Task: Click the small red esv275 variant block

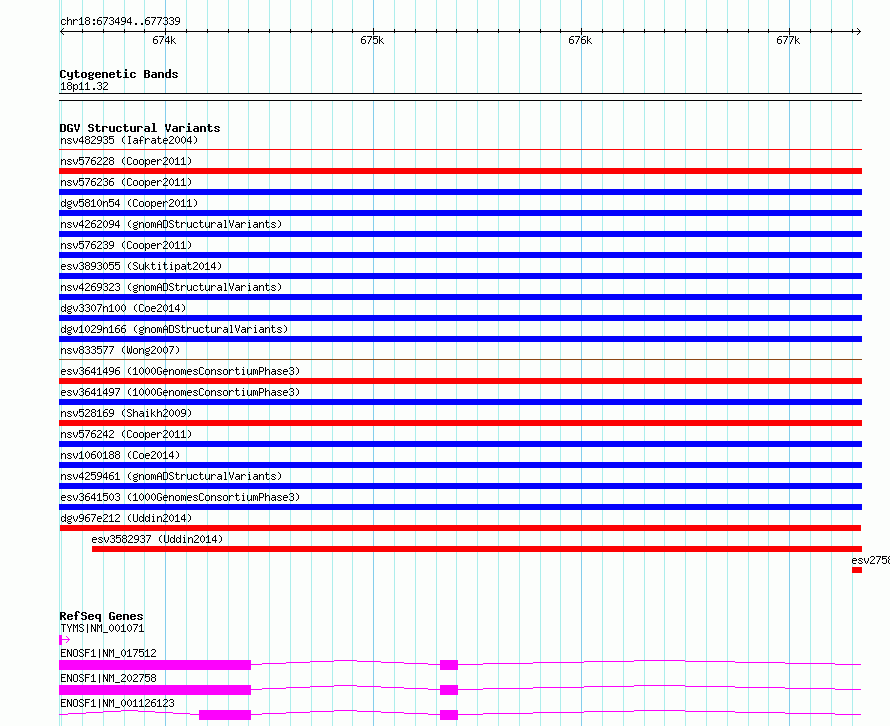Action: pos(857,570)
